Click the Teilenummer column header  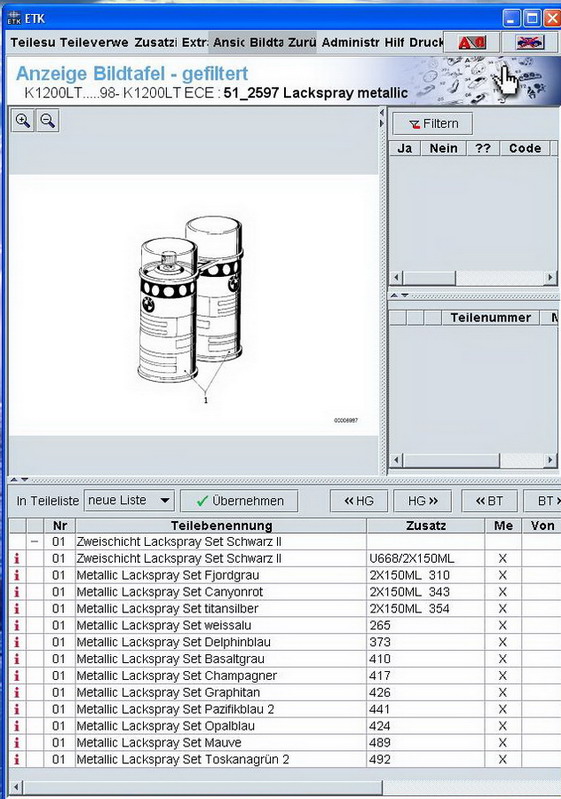pyautogui.click(x=490, y=318)
